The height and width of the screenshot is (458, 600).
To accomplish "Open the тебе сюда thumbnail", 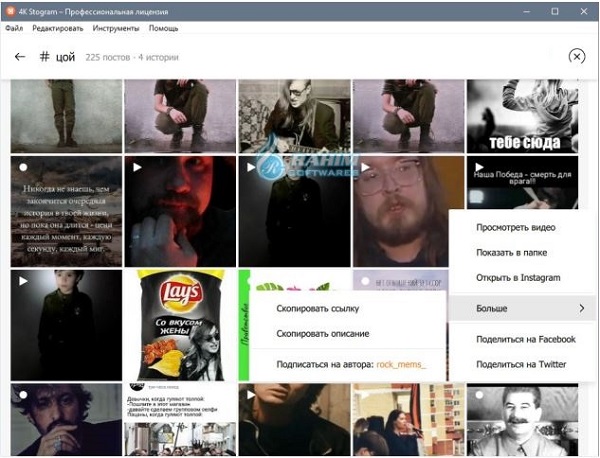I will 522,116.
